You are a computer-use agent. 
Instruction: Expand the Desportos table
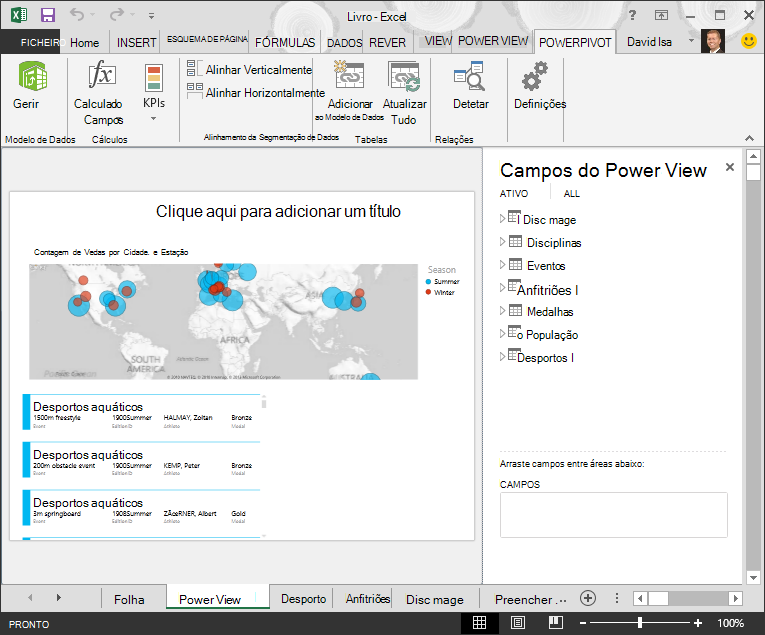[x=503, y=357]
